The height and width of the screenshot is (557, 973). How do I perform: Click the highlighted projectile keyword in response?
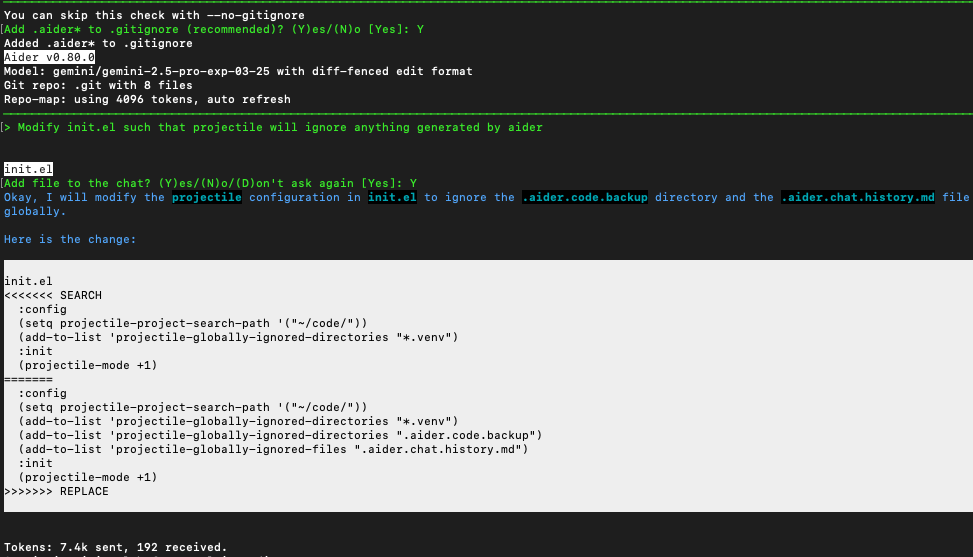[207, 197]
